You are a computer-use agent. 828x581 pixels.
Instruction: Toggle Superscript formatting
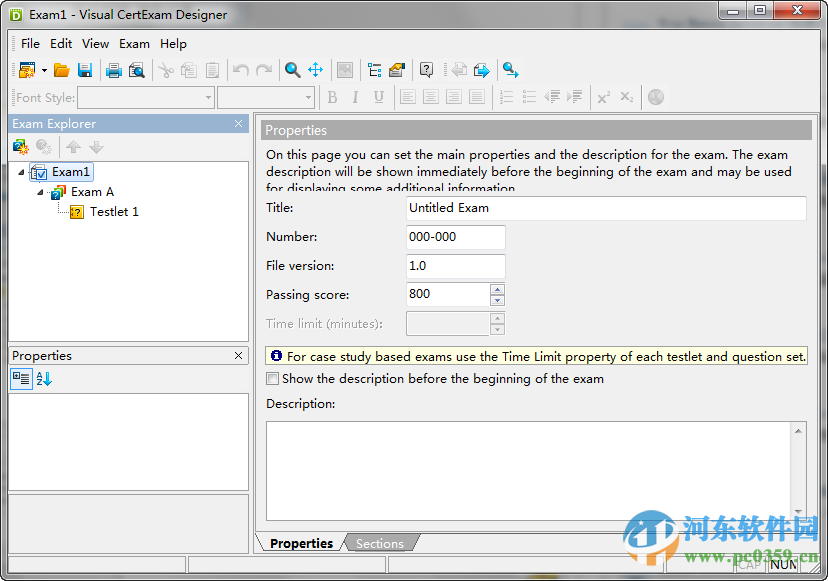click(x=604, y=97)
